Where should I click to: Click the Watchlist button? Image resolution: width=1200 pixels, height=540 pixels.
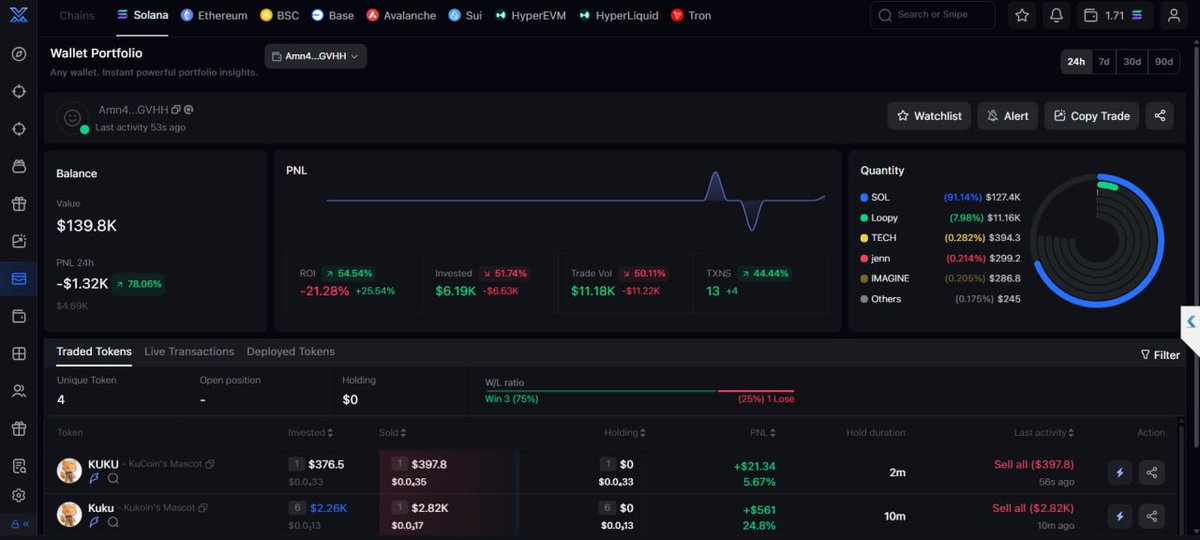(x=929, y=116)
